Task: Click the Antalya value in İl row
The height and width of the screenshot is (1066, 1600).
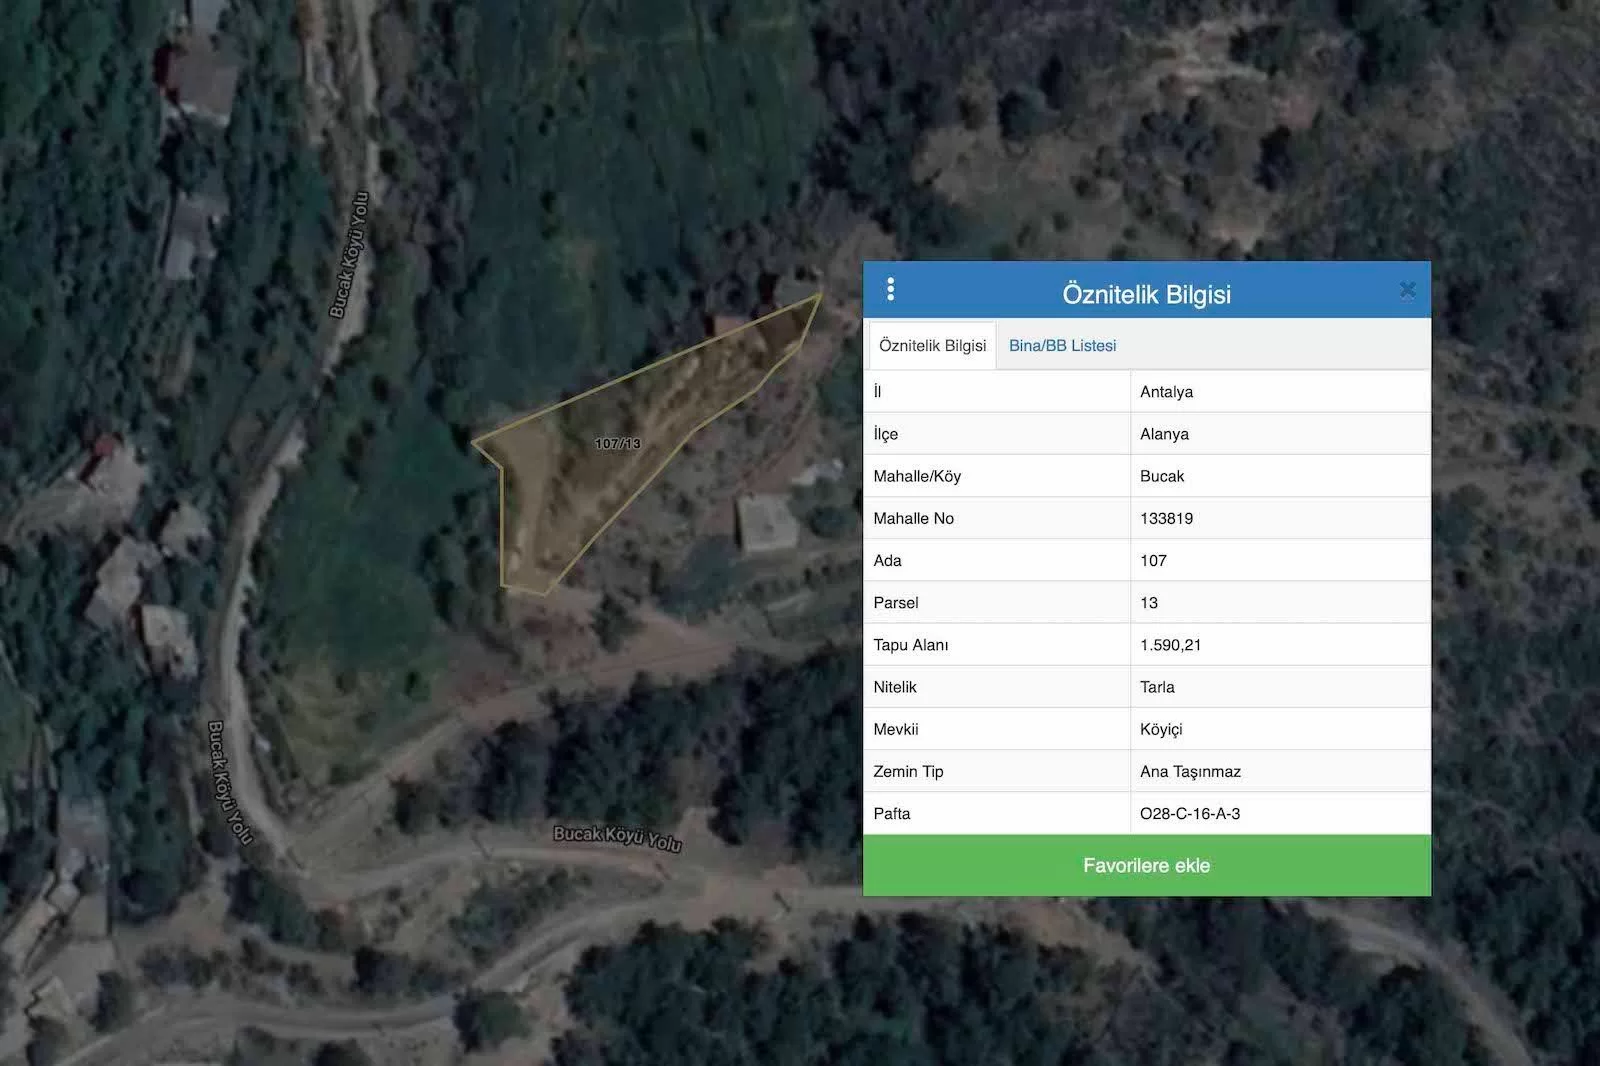Action: (x=1166, y=392)
